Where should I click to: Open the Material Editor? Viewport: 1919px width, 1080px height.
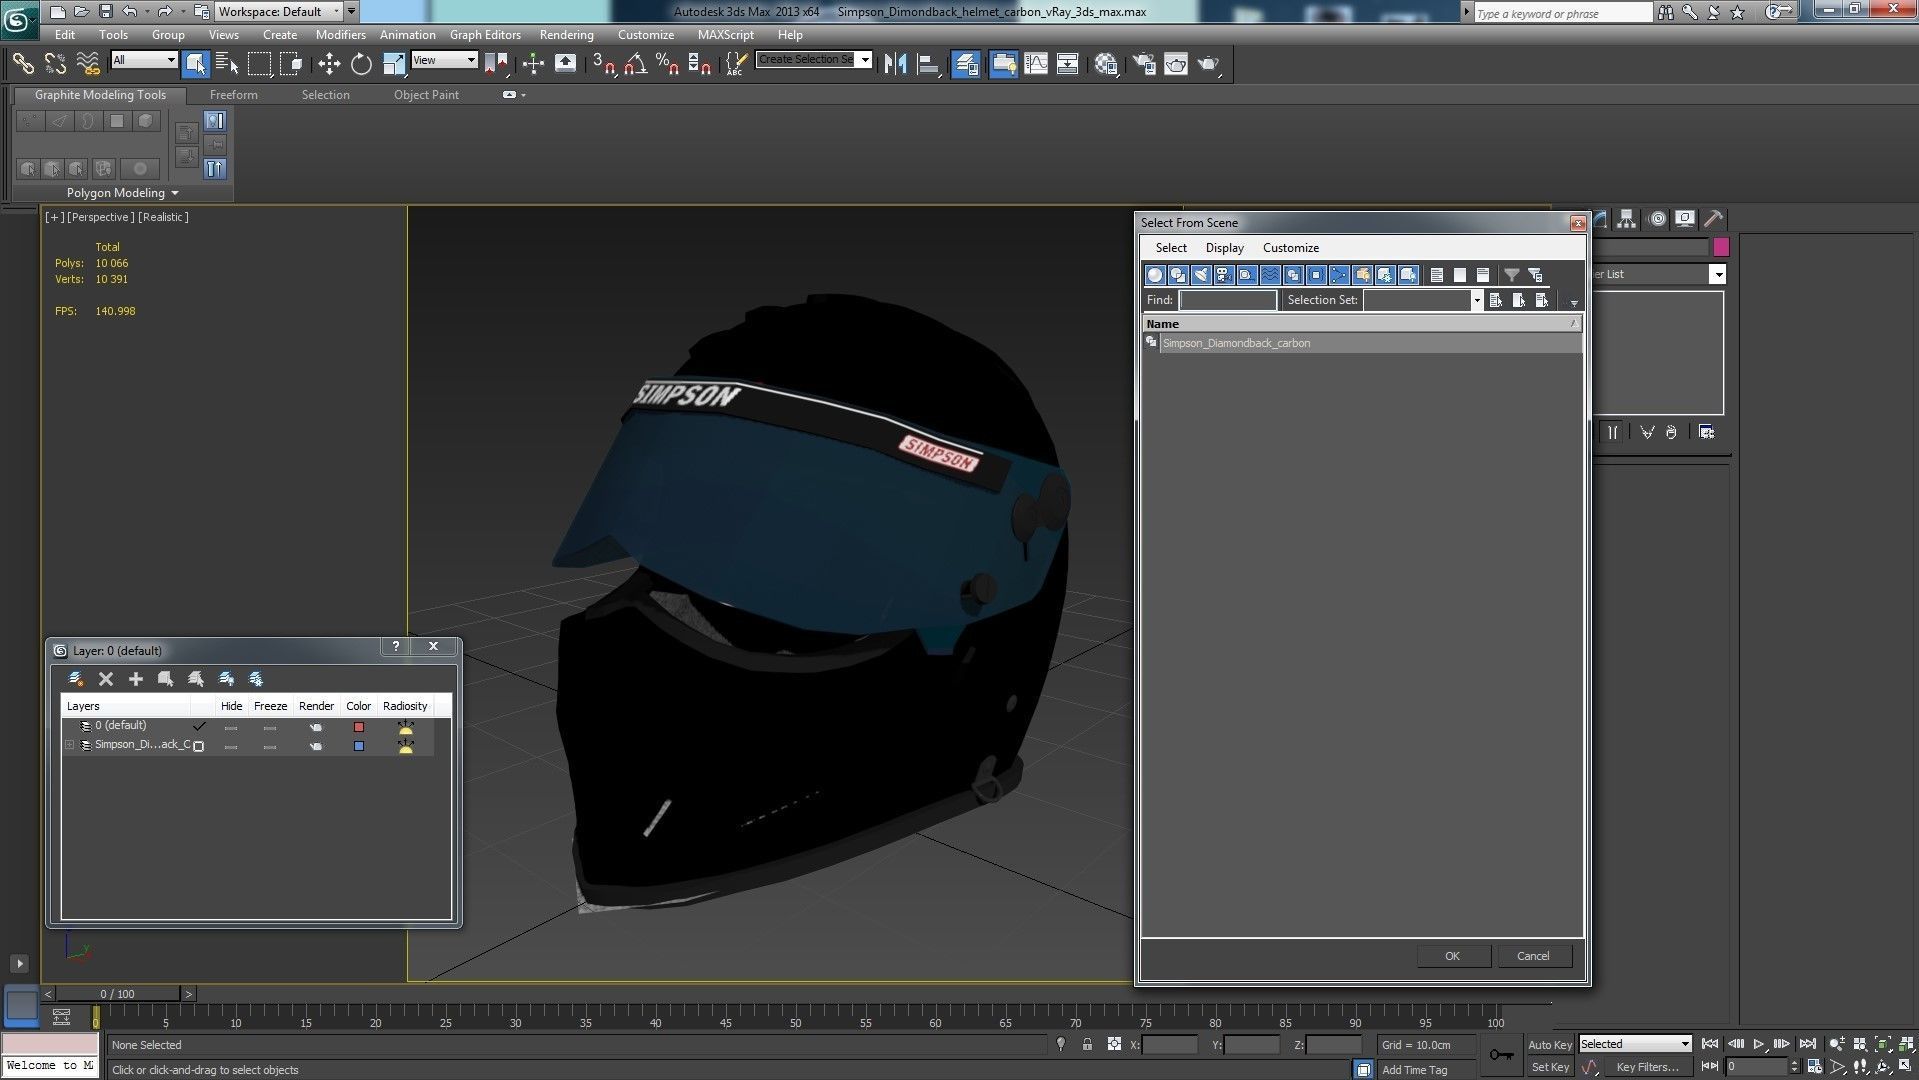(1106, 64)
